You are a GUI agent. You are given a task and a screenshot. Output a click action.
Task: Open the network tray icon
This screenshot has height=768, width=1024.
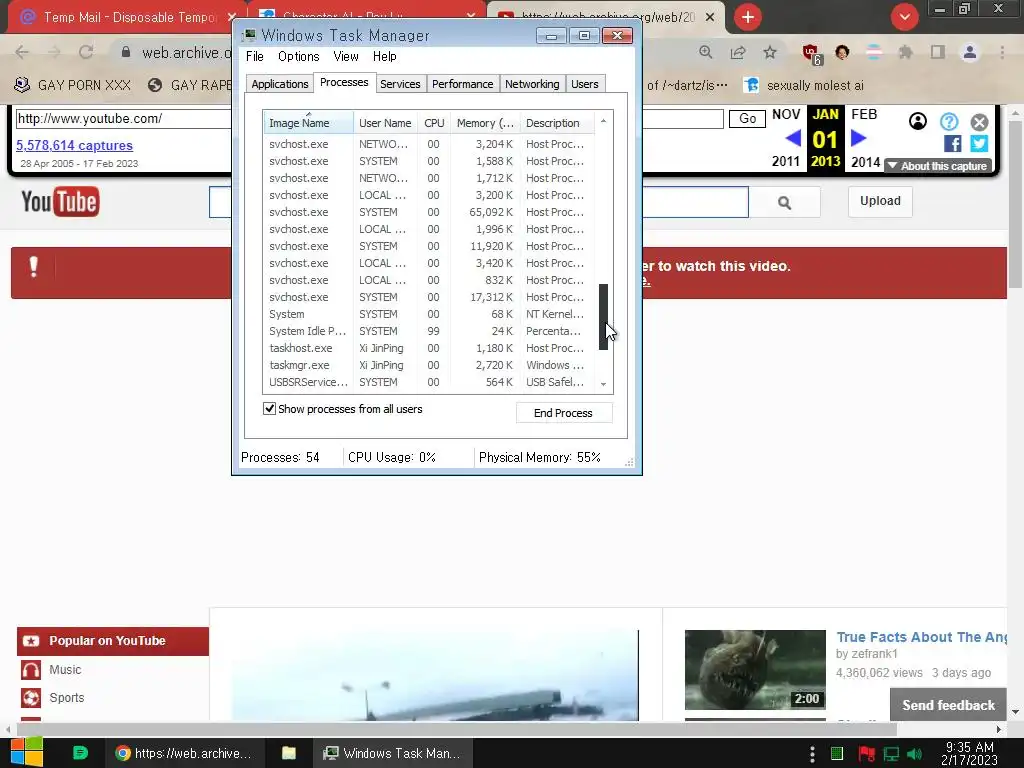[x=891, y=754]
